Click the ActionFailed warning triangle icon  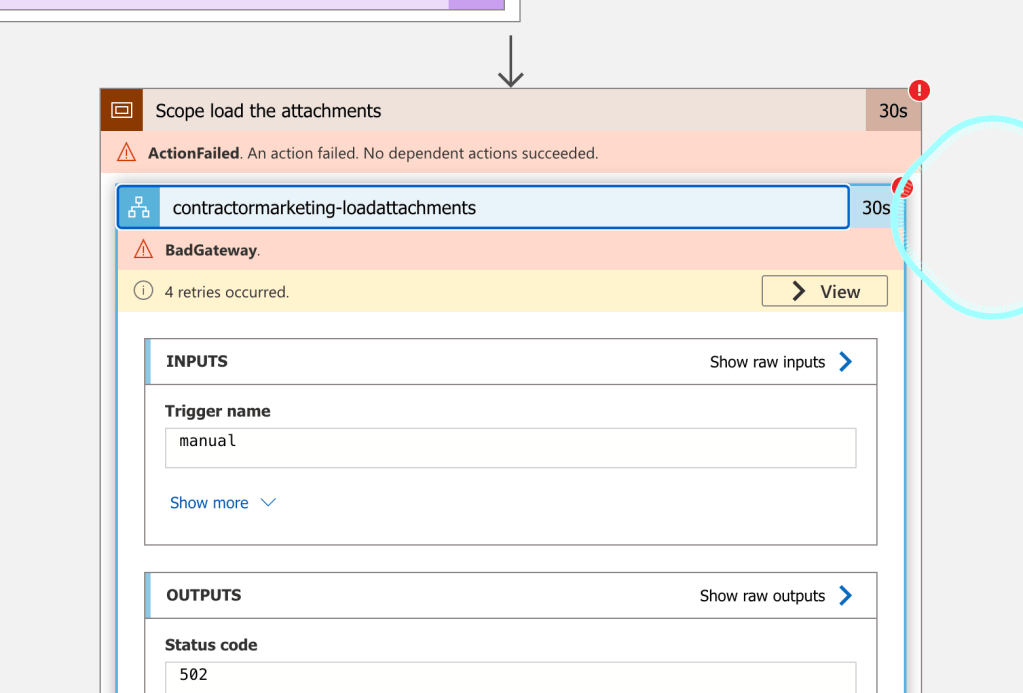tap(126, 153)
